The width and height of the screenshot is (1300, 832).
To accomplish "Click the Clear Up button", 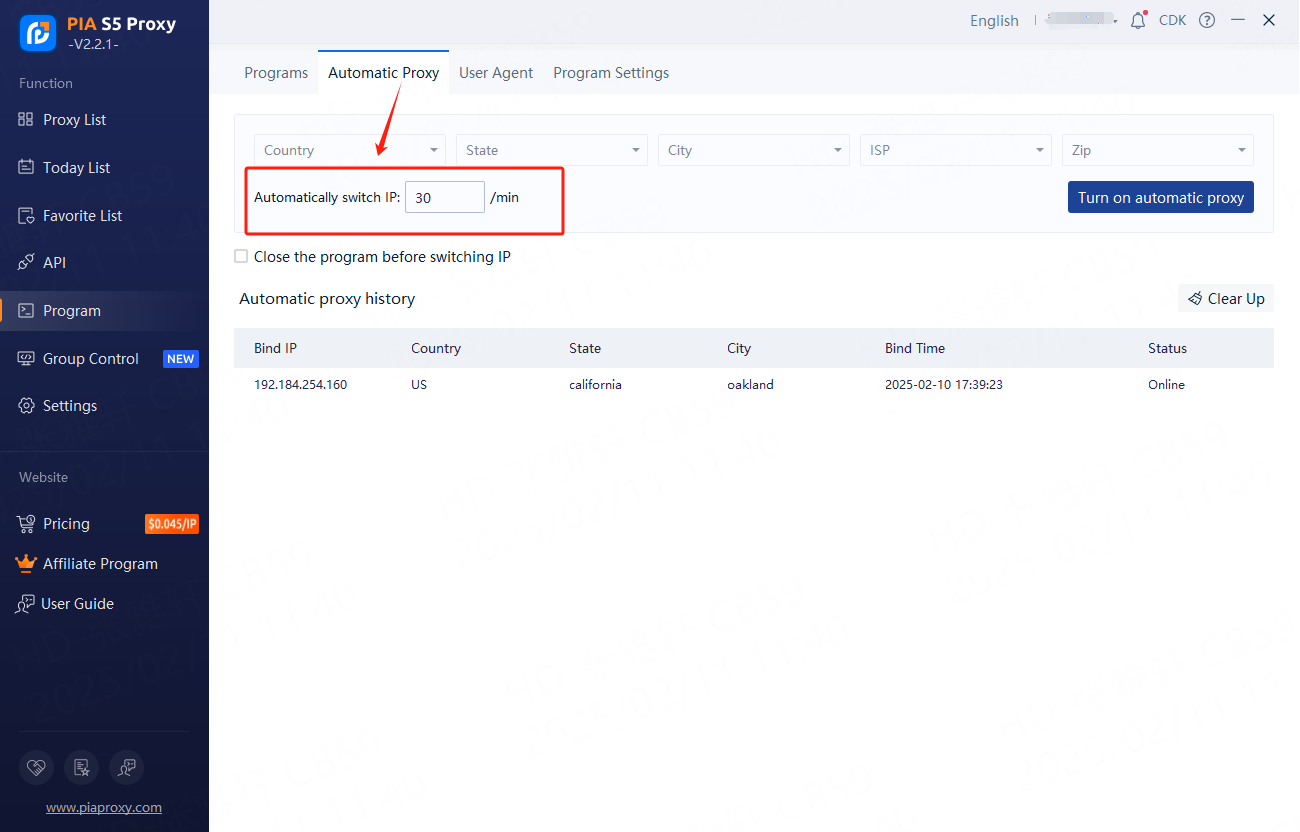I will coord(1225,299).
